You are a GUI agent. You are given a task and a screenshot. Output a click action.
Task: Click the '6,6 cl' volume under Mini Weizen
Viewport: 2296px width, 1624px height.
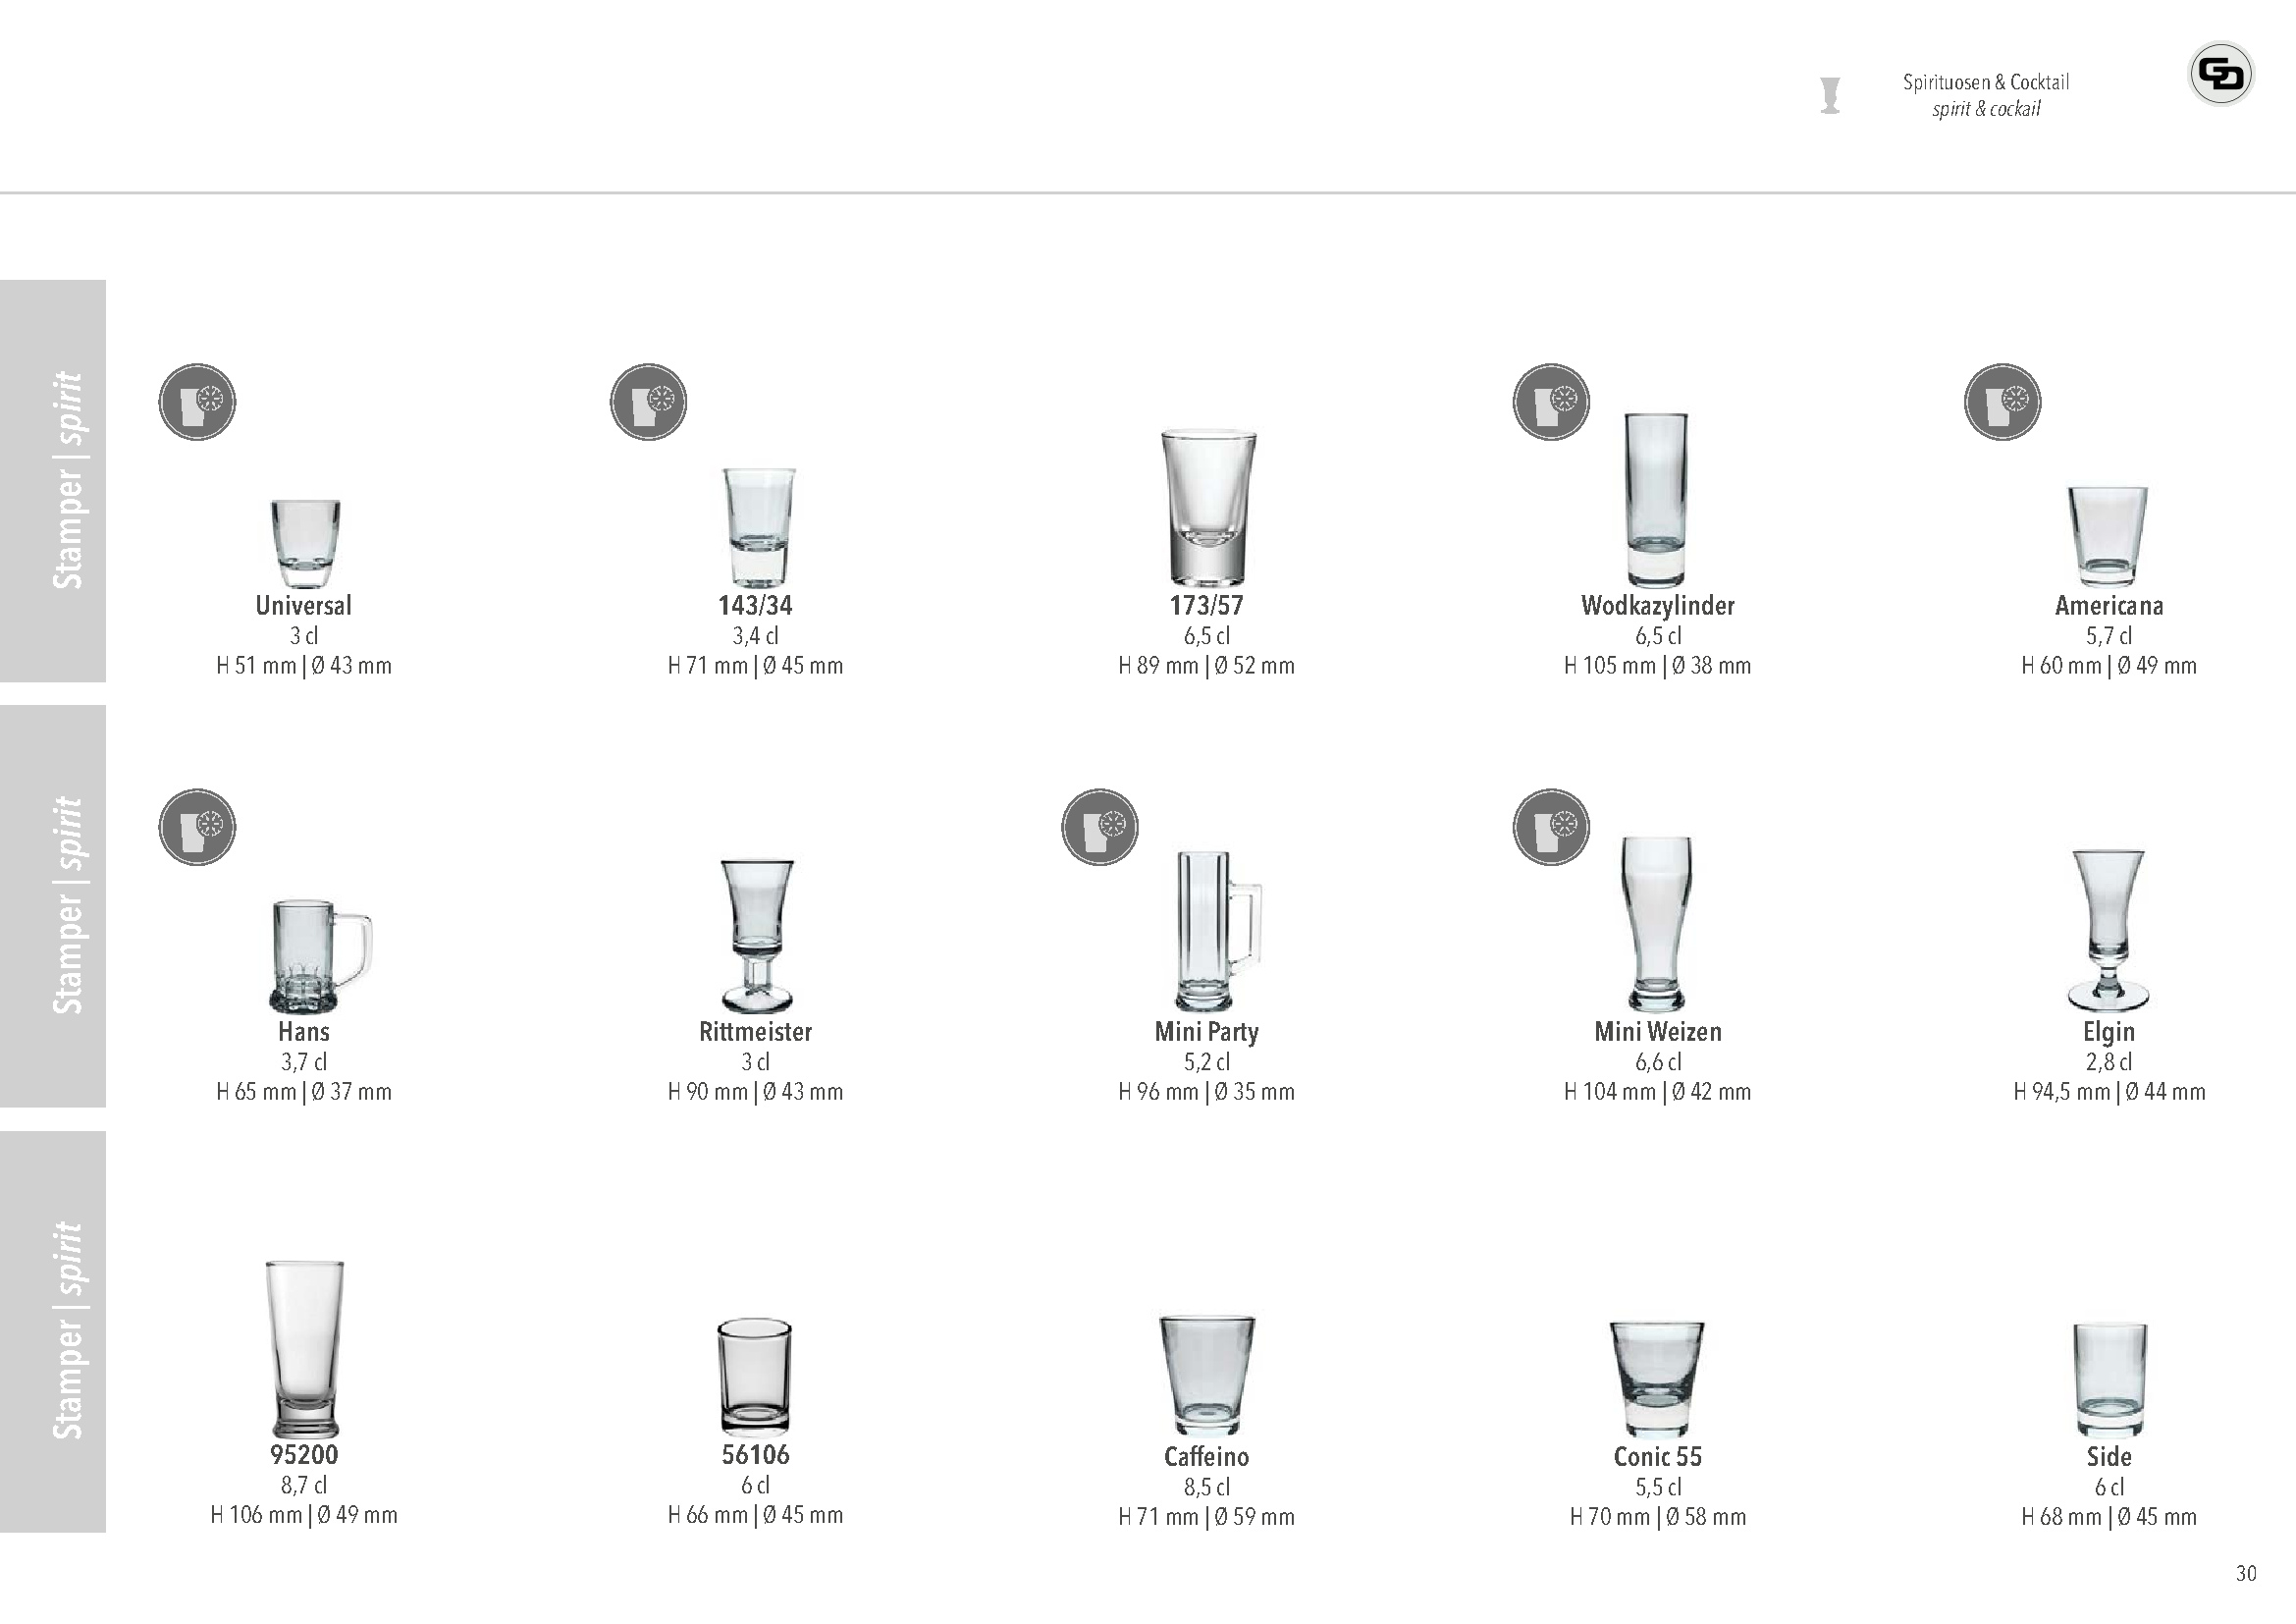(1658, 1061)
